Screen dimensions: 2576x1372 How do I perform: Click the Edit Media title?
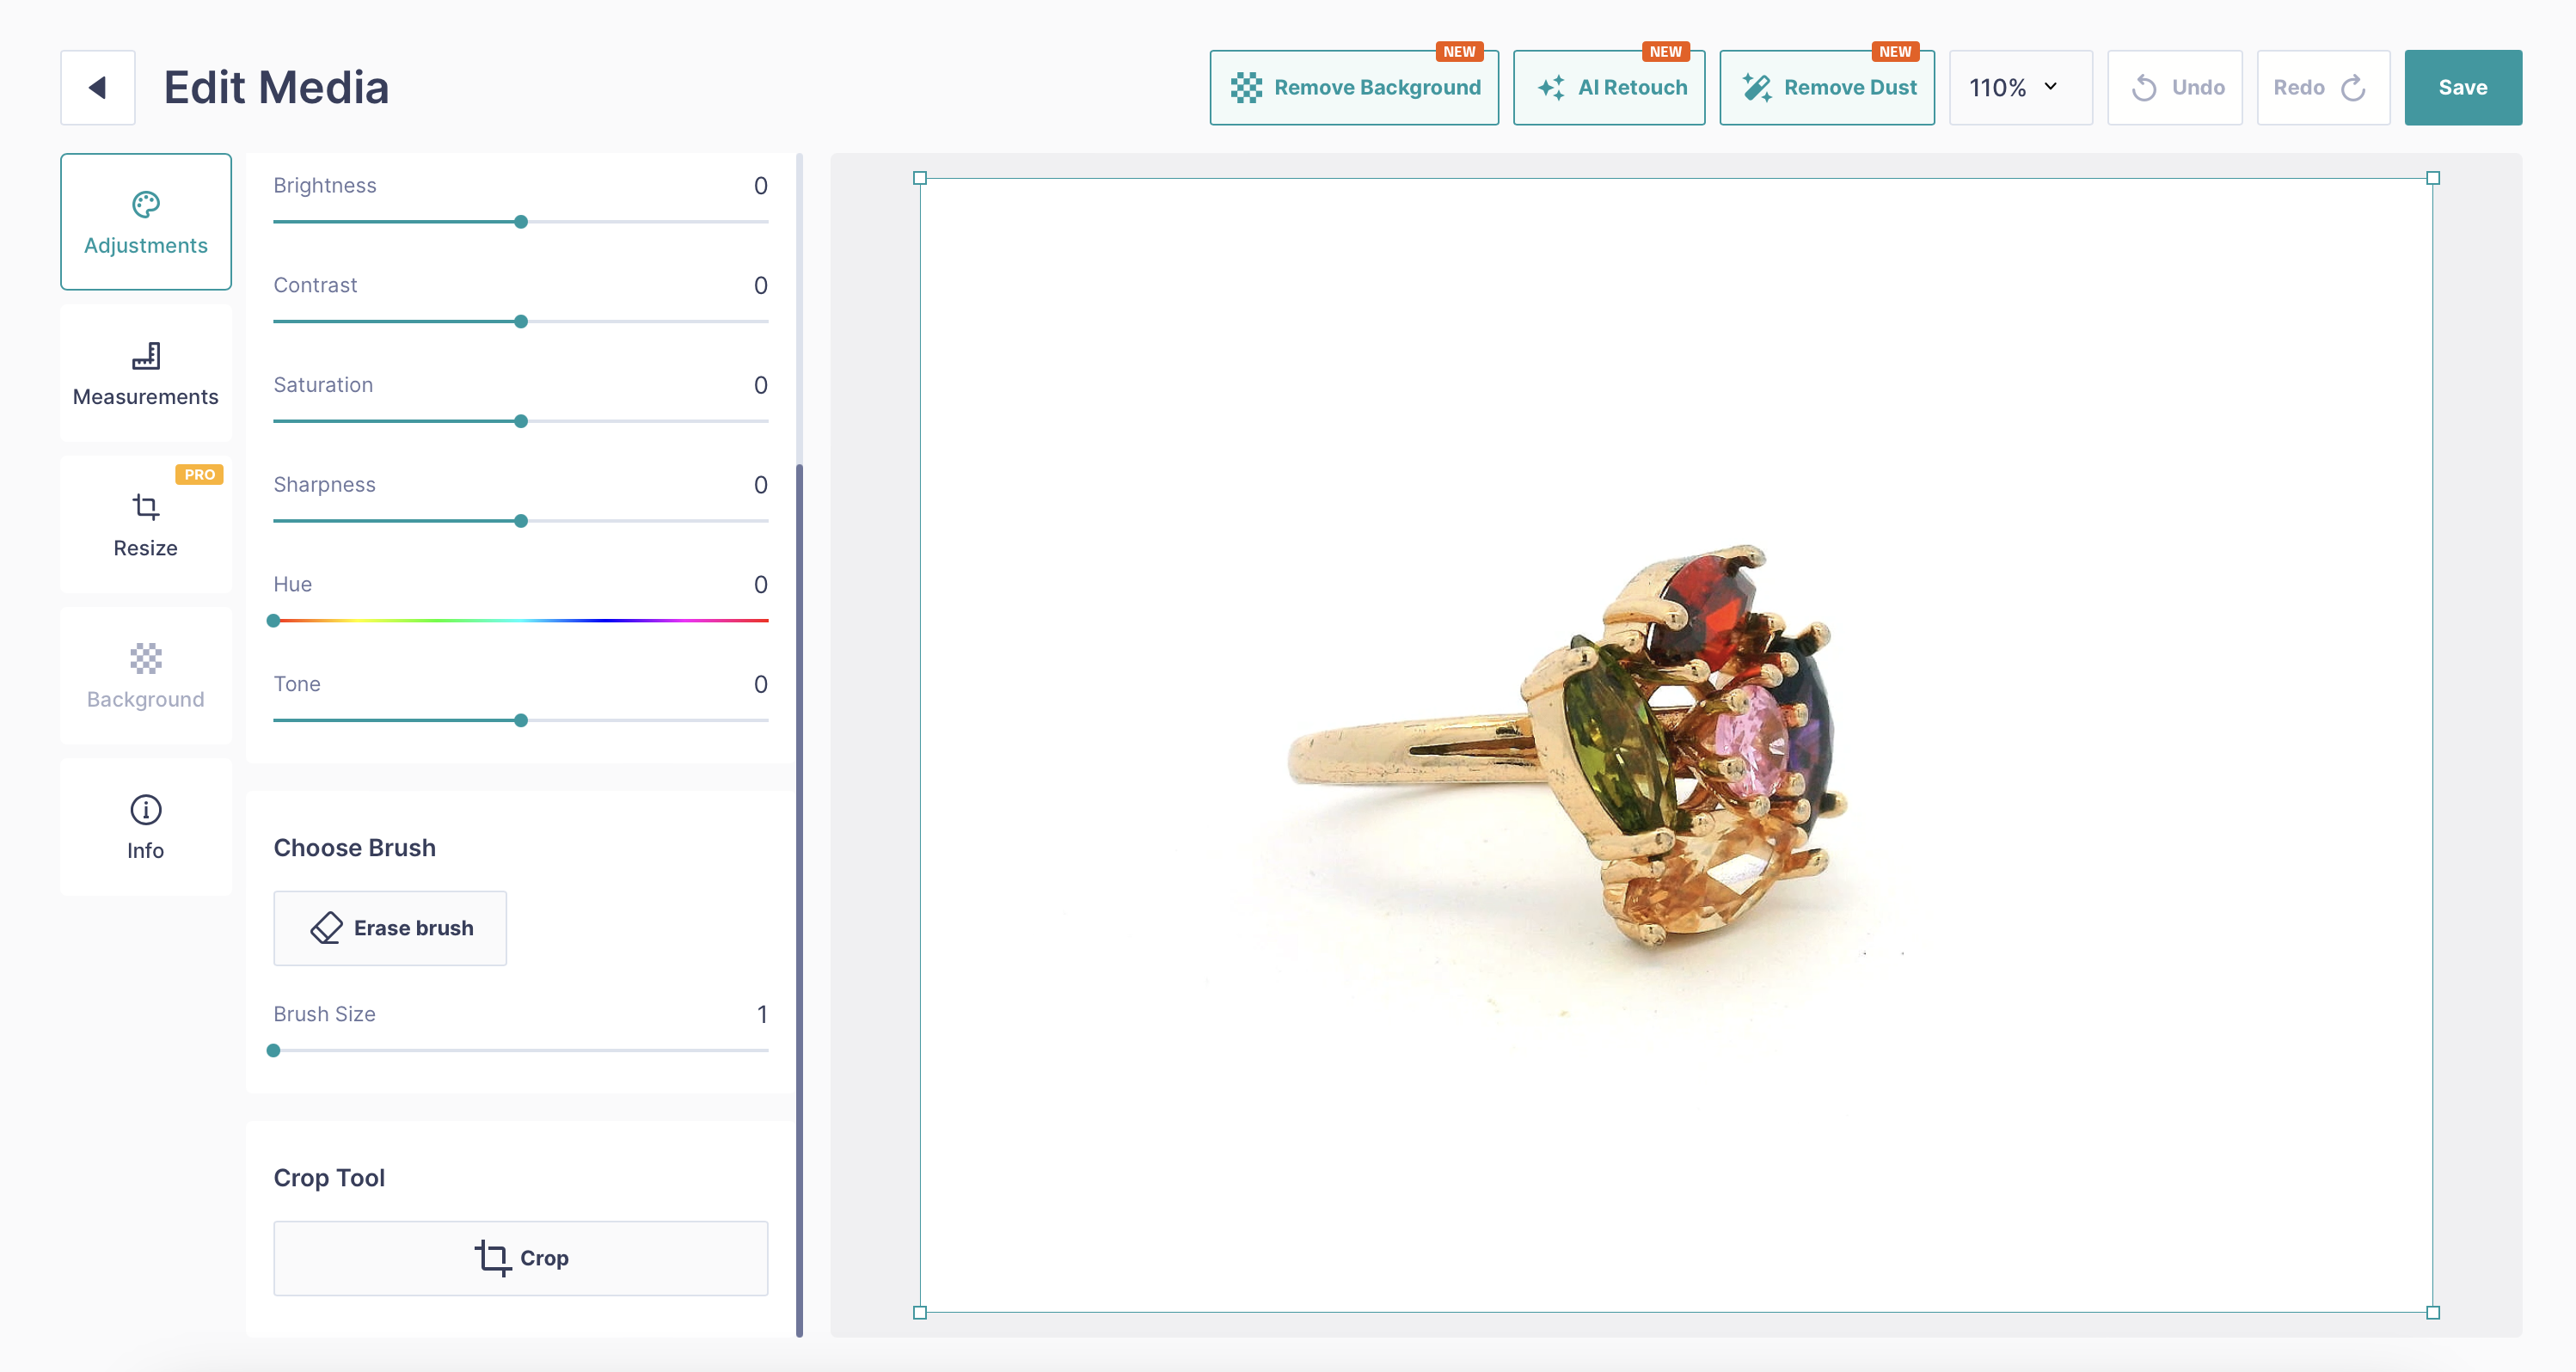[x=276, y=87]
